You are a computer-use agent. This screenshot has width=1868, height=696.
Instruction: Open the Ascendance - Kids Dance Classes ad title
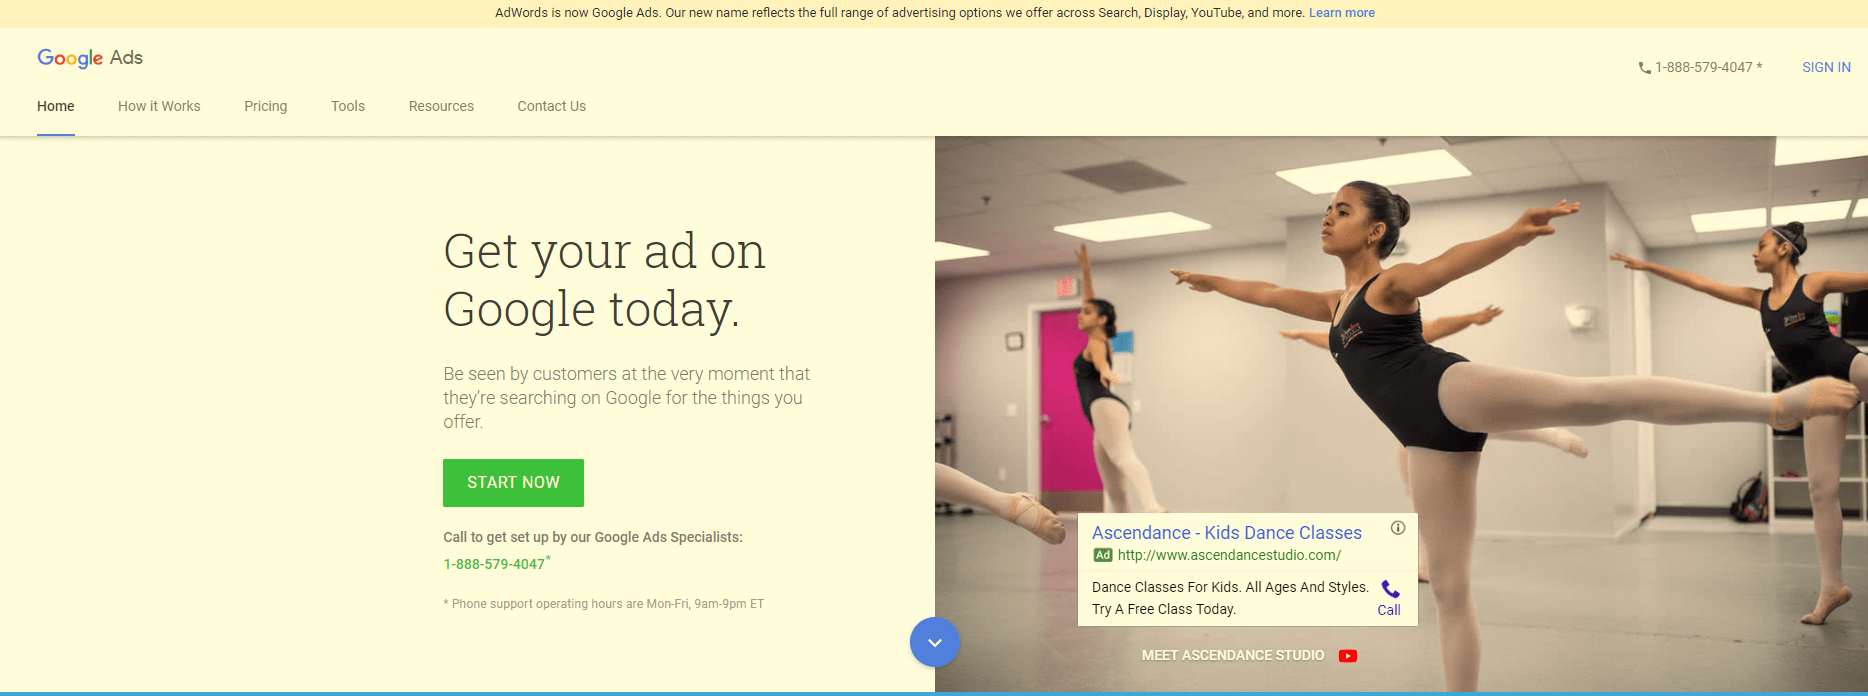(1227, 533)
